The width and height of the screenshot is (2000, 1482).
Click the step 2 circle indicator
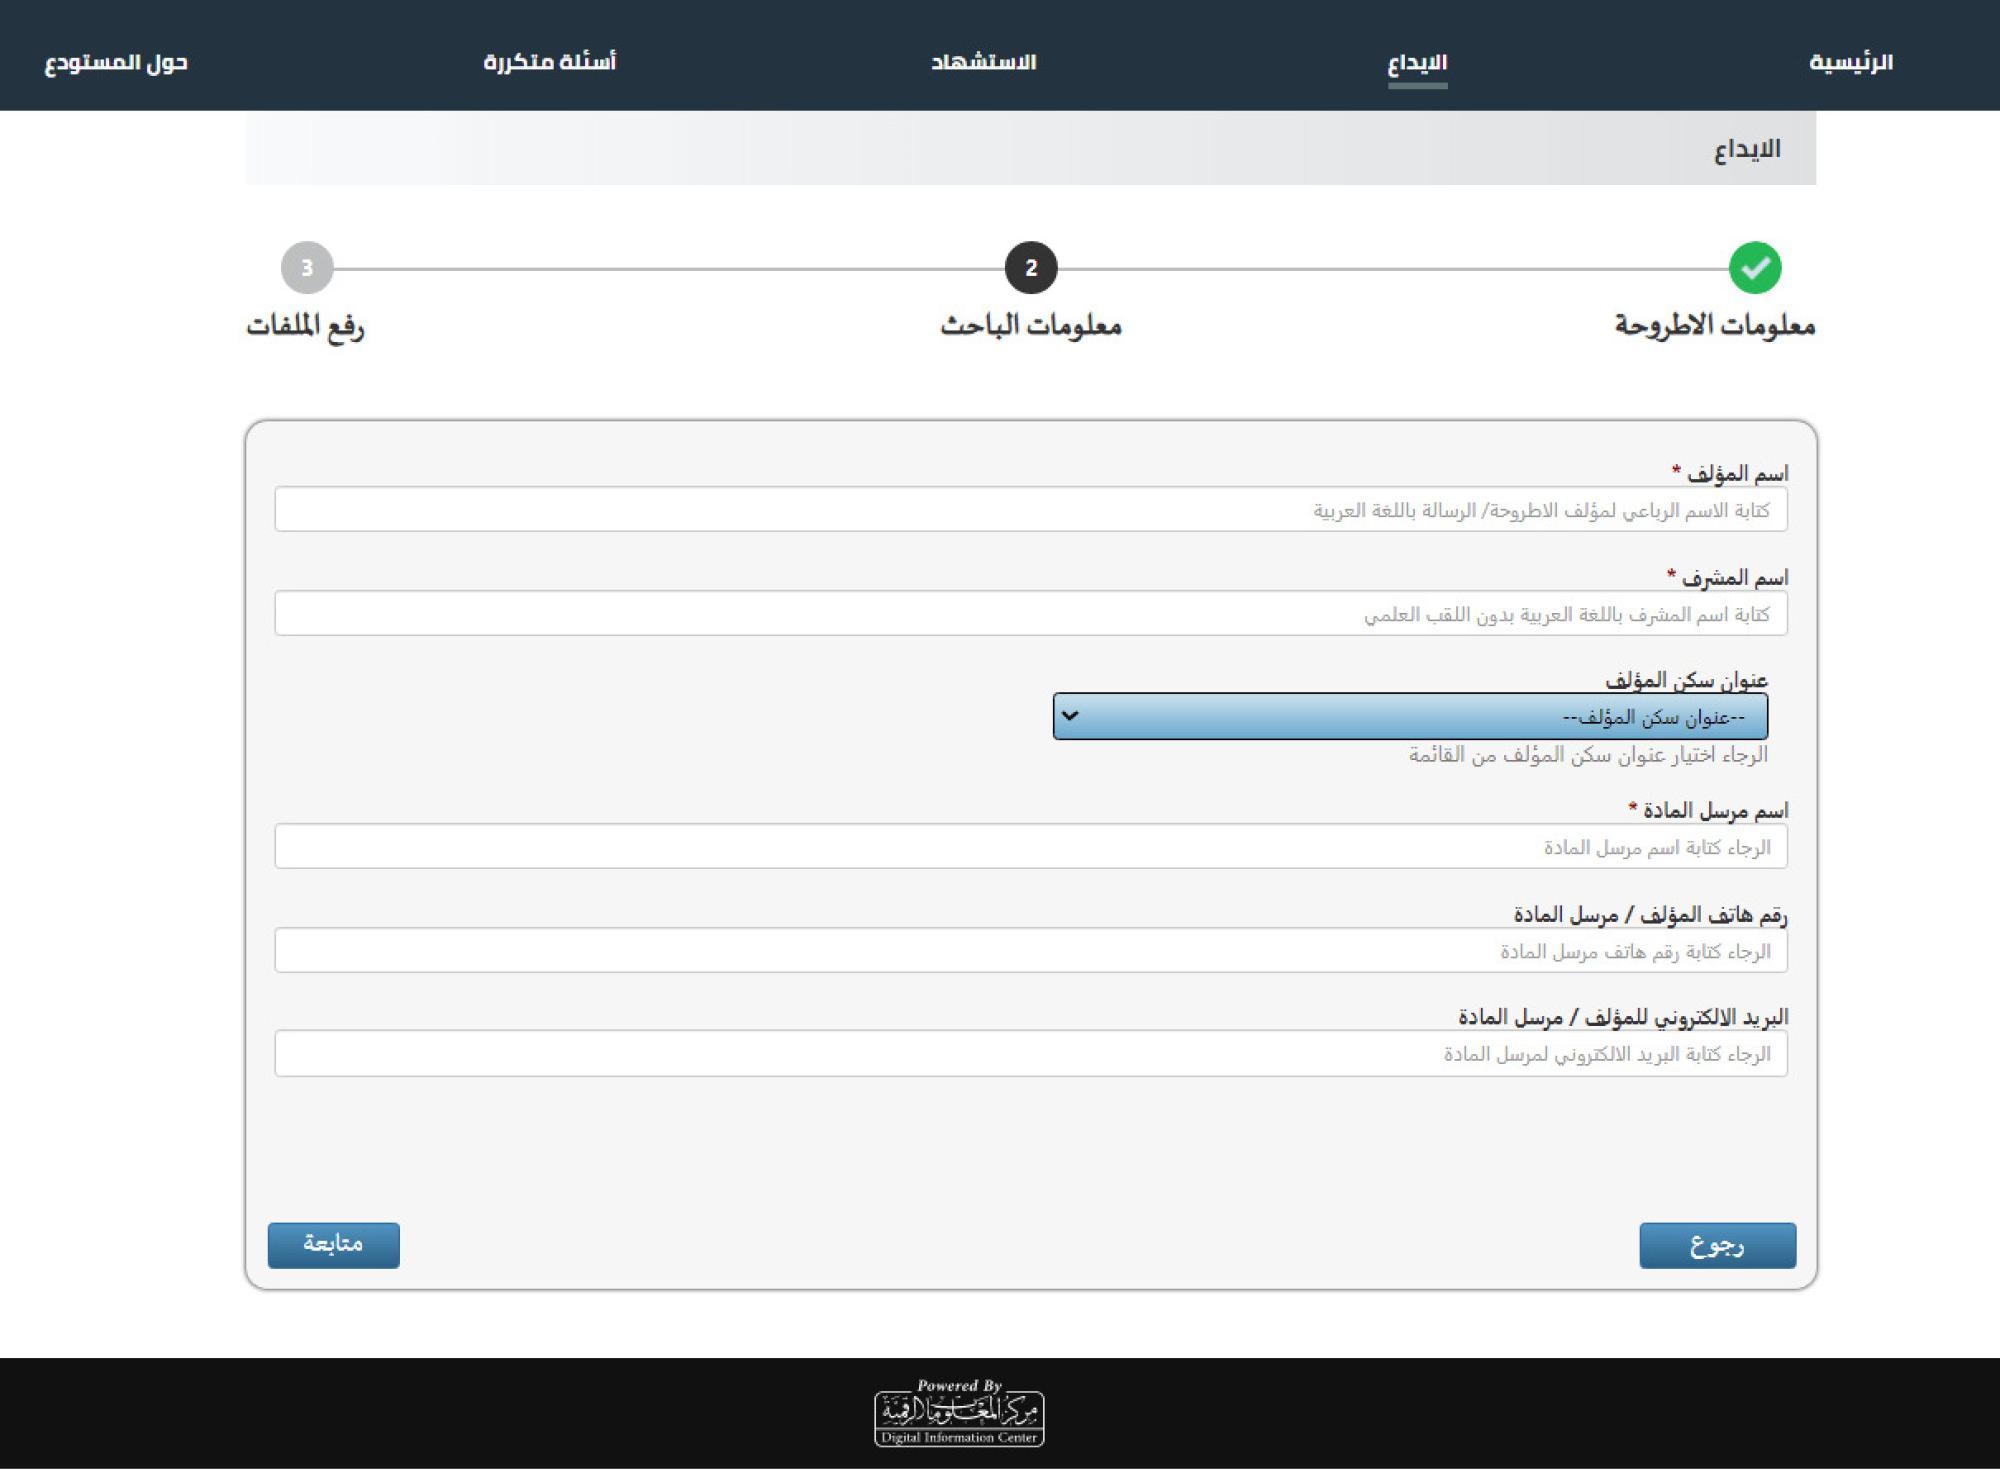click(x=1031, y=268)
